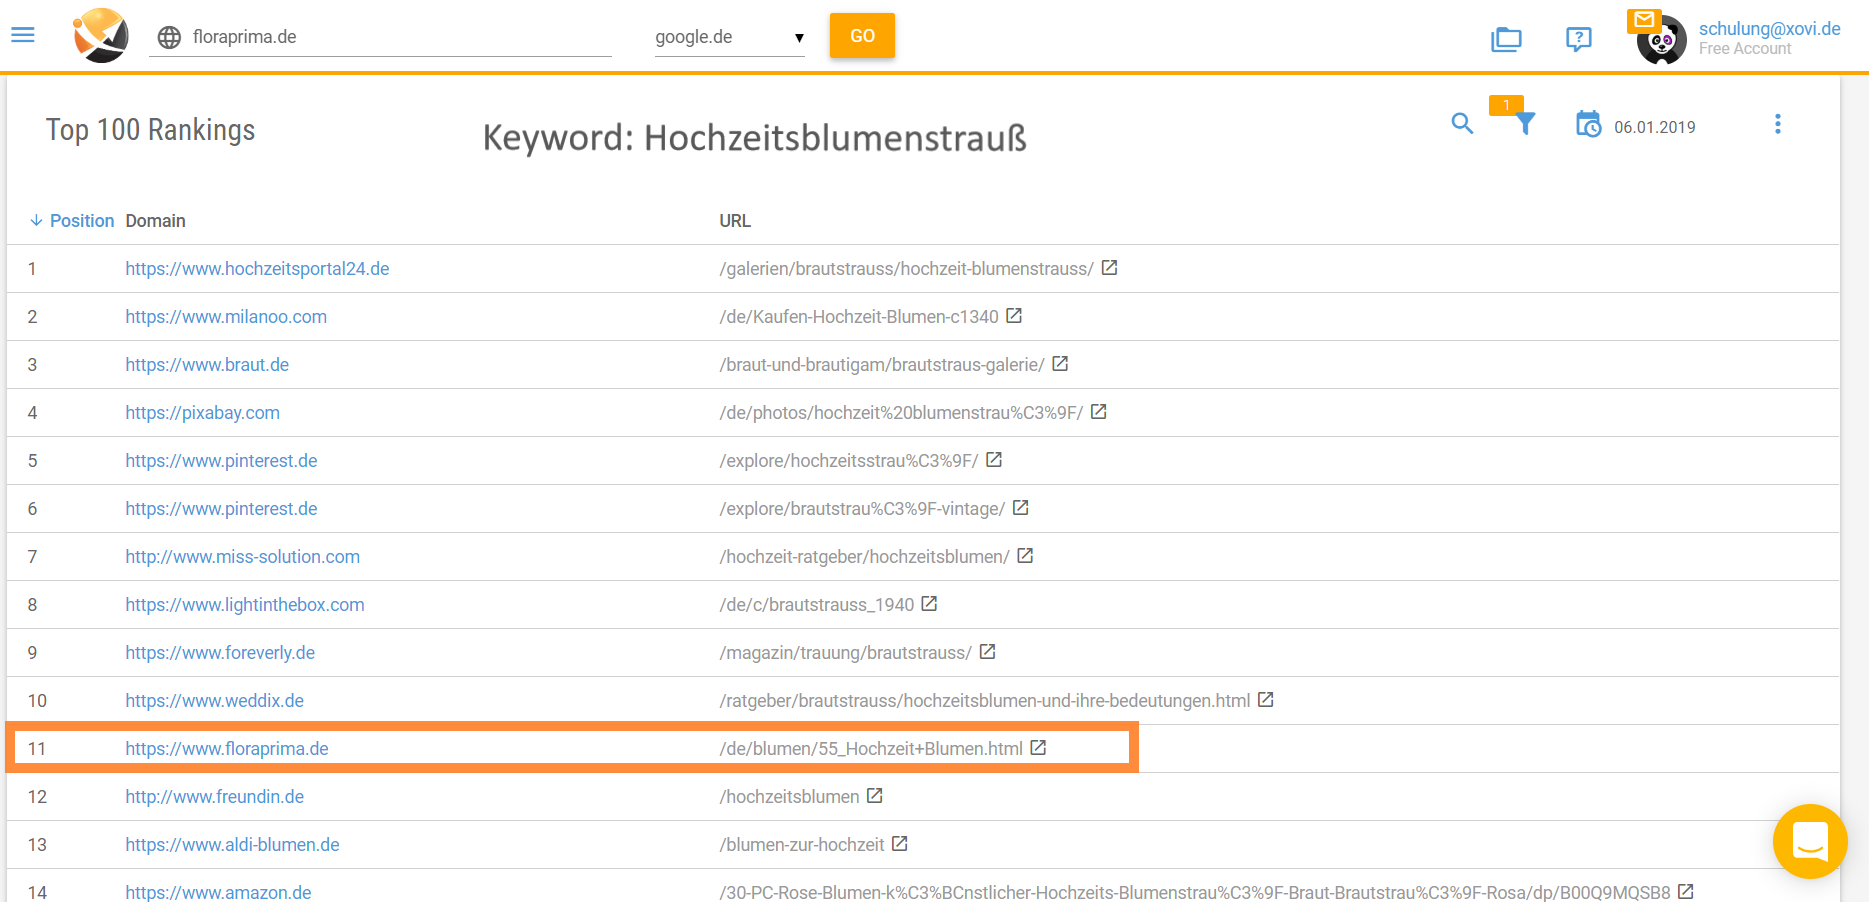Viewport: 1869px width, 902px height.
Task: Click the date 06.01.2019
Action: (x=1655, y=127)
